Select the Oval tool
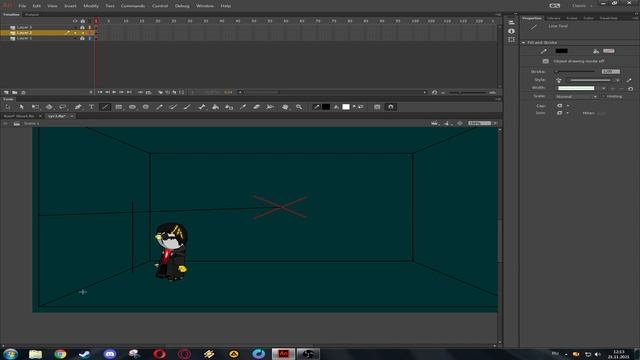Viewport: 640px width, 360px height. tap(132, 107)
